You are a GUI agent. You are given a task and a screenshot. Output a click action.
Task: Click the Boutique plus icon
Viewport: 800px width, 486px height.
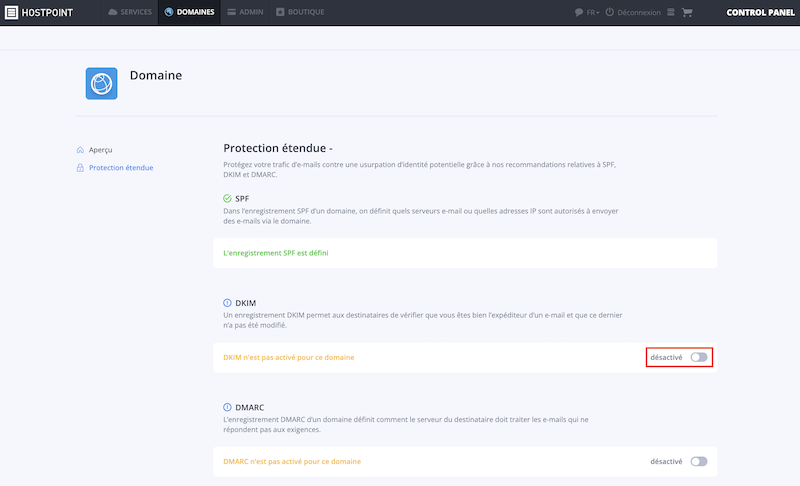(280, 12)
